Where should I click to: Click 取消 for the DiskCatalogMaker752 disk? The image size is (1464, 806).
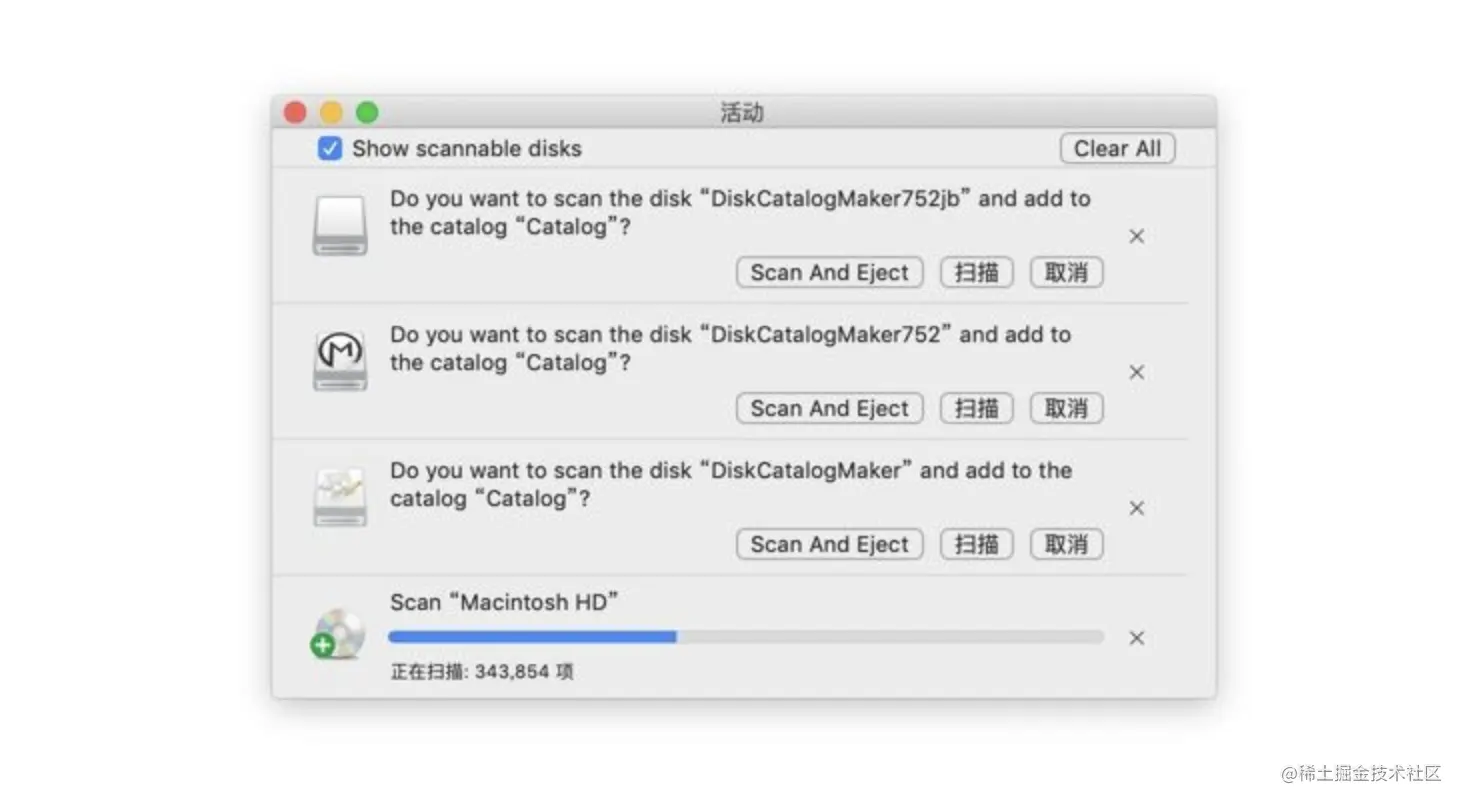click(1066, 409)
